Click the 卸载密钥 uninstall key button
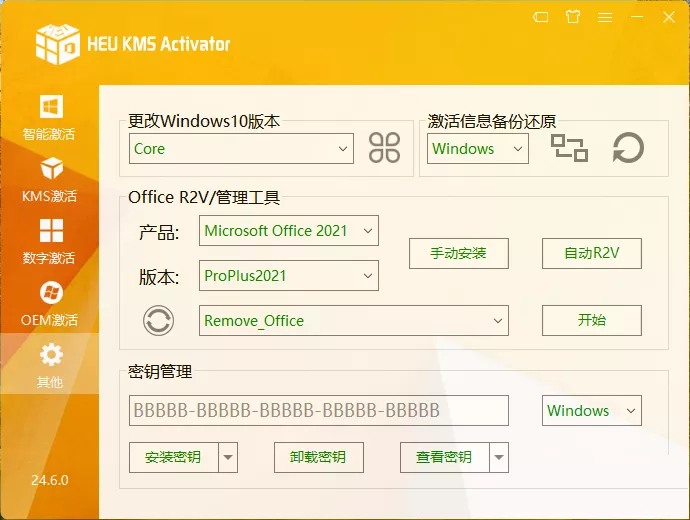Viewport: 690px width, 520px height. tap(319, 458)
